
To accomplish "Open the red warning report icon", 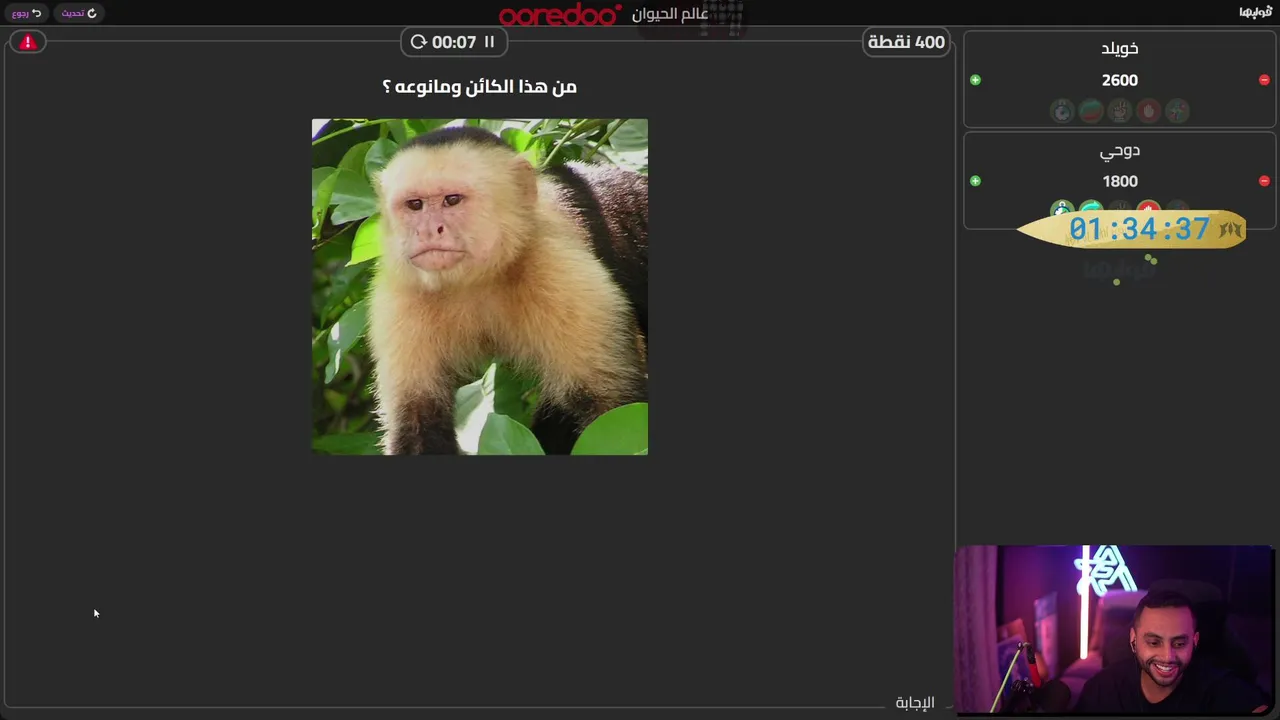I will click(x=28, y=42).
